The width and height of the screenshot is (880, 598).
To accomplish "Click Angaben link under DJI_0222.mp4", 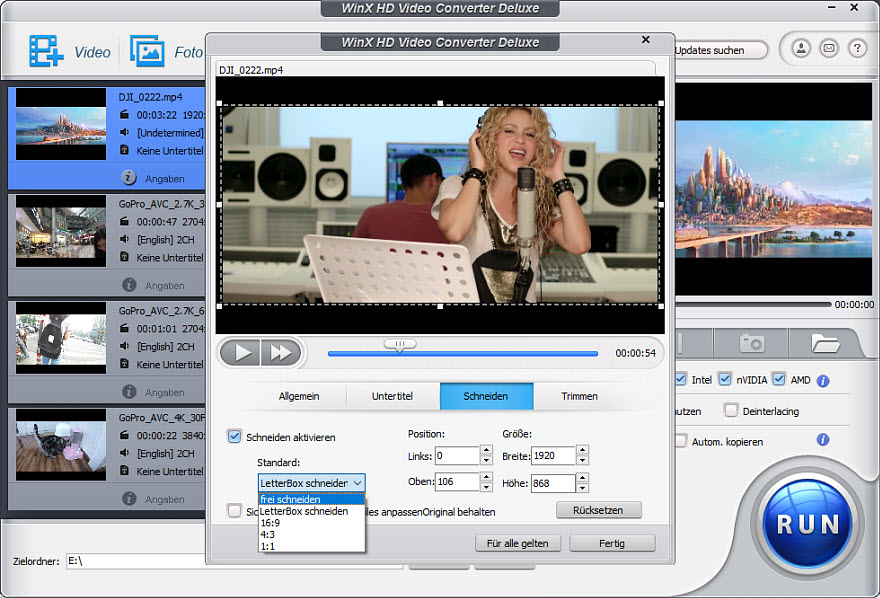I will 164,179.
